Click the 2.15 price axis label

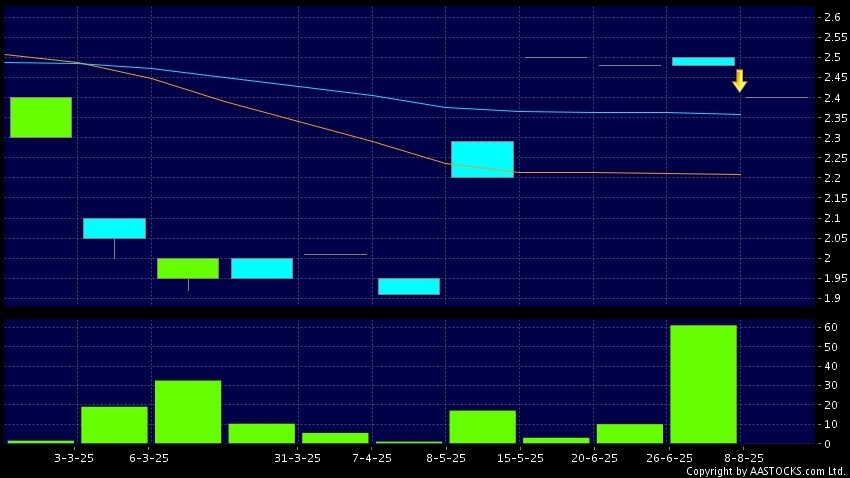click(835, 198)
